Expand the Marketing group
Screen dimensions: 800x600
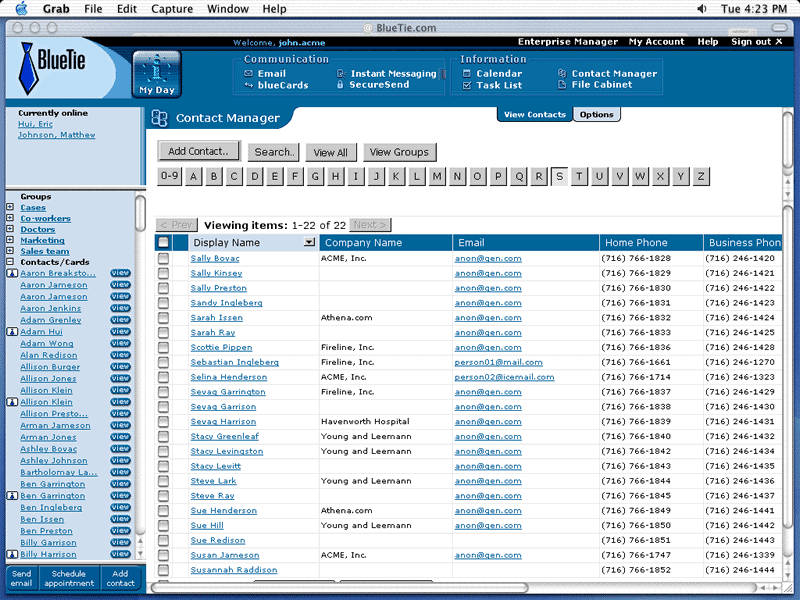10,240
